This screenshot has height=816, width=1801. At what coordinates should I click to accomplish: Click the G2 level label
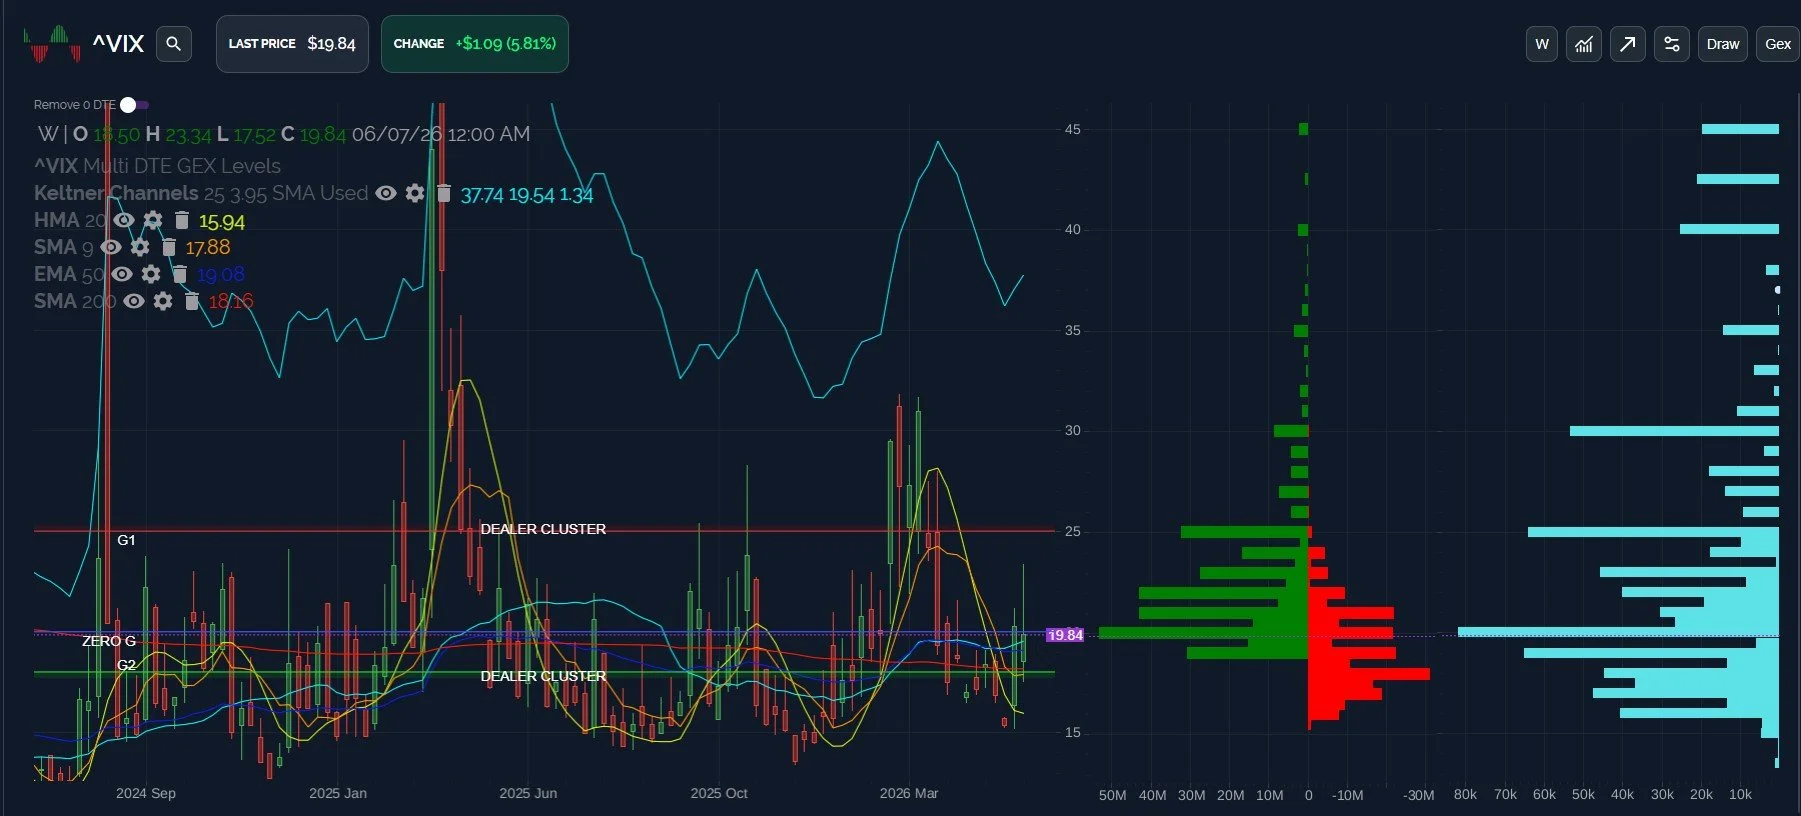click(126, 665)
